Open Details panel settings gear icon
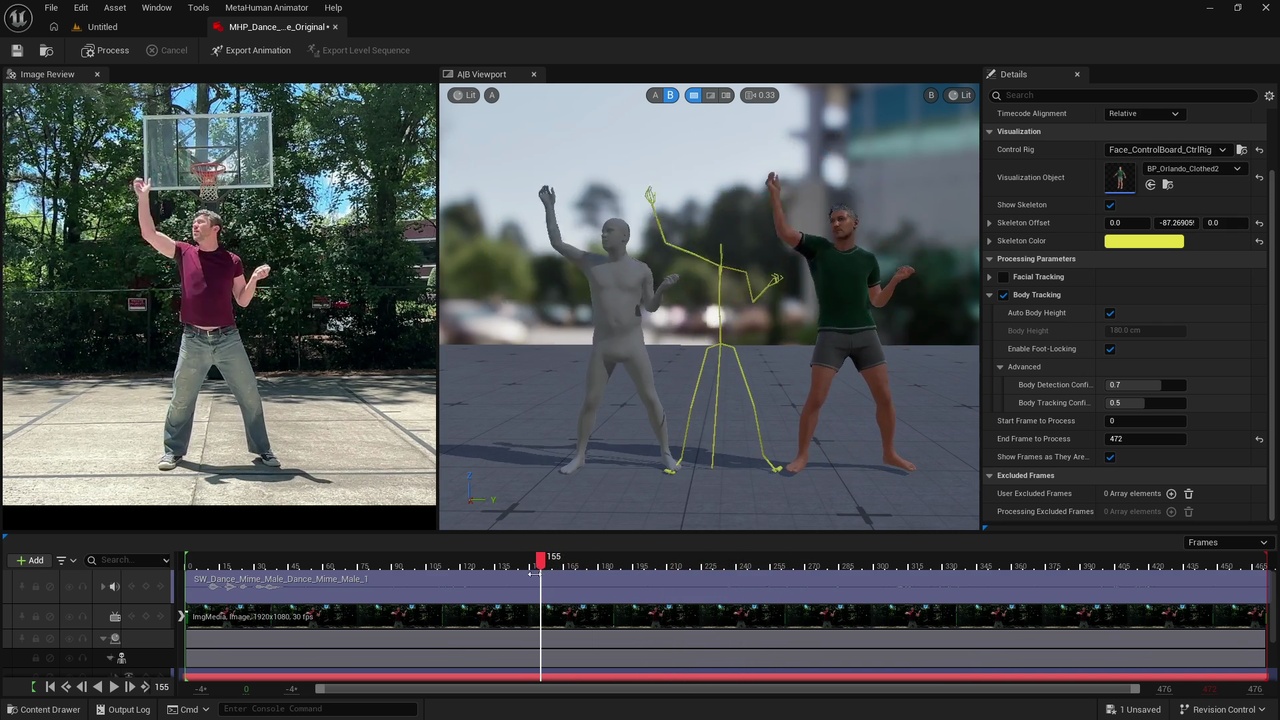 point(1269,96)
